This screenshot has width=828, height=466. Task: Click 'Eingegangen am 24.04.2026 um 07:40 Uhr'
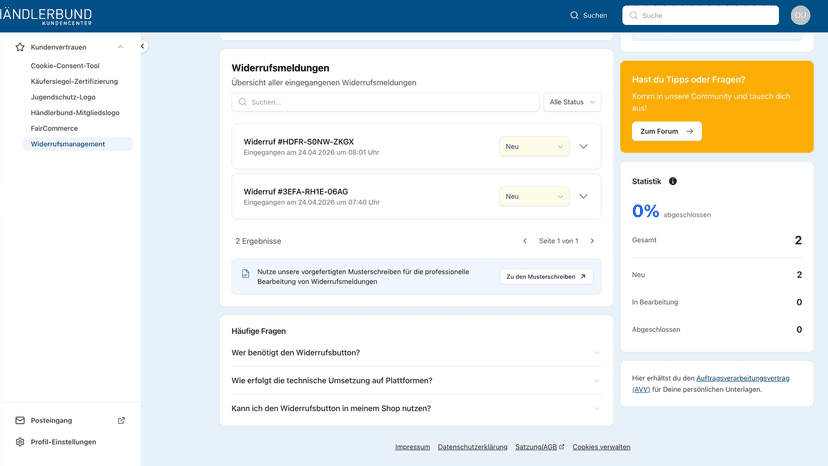(x=312, y=202)
